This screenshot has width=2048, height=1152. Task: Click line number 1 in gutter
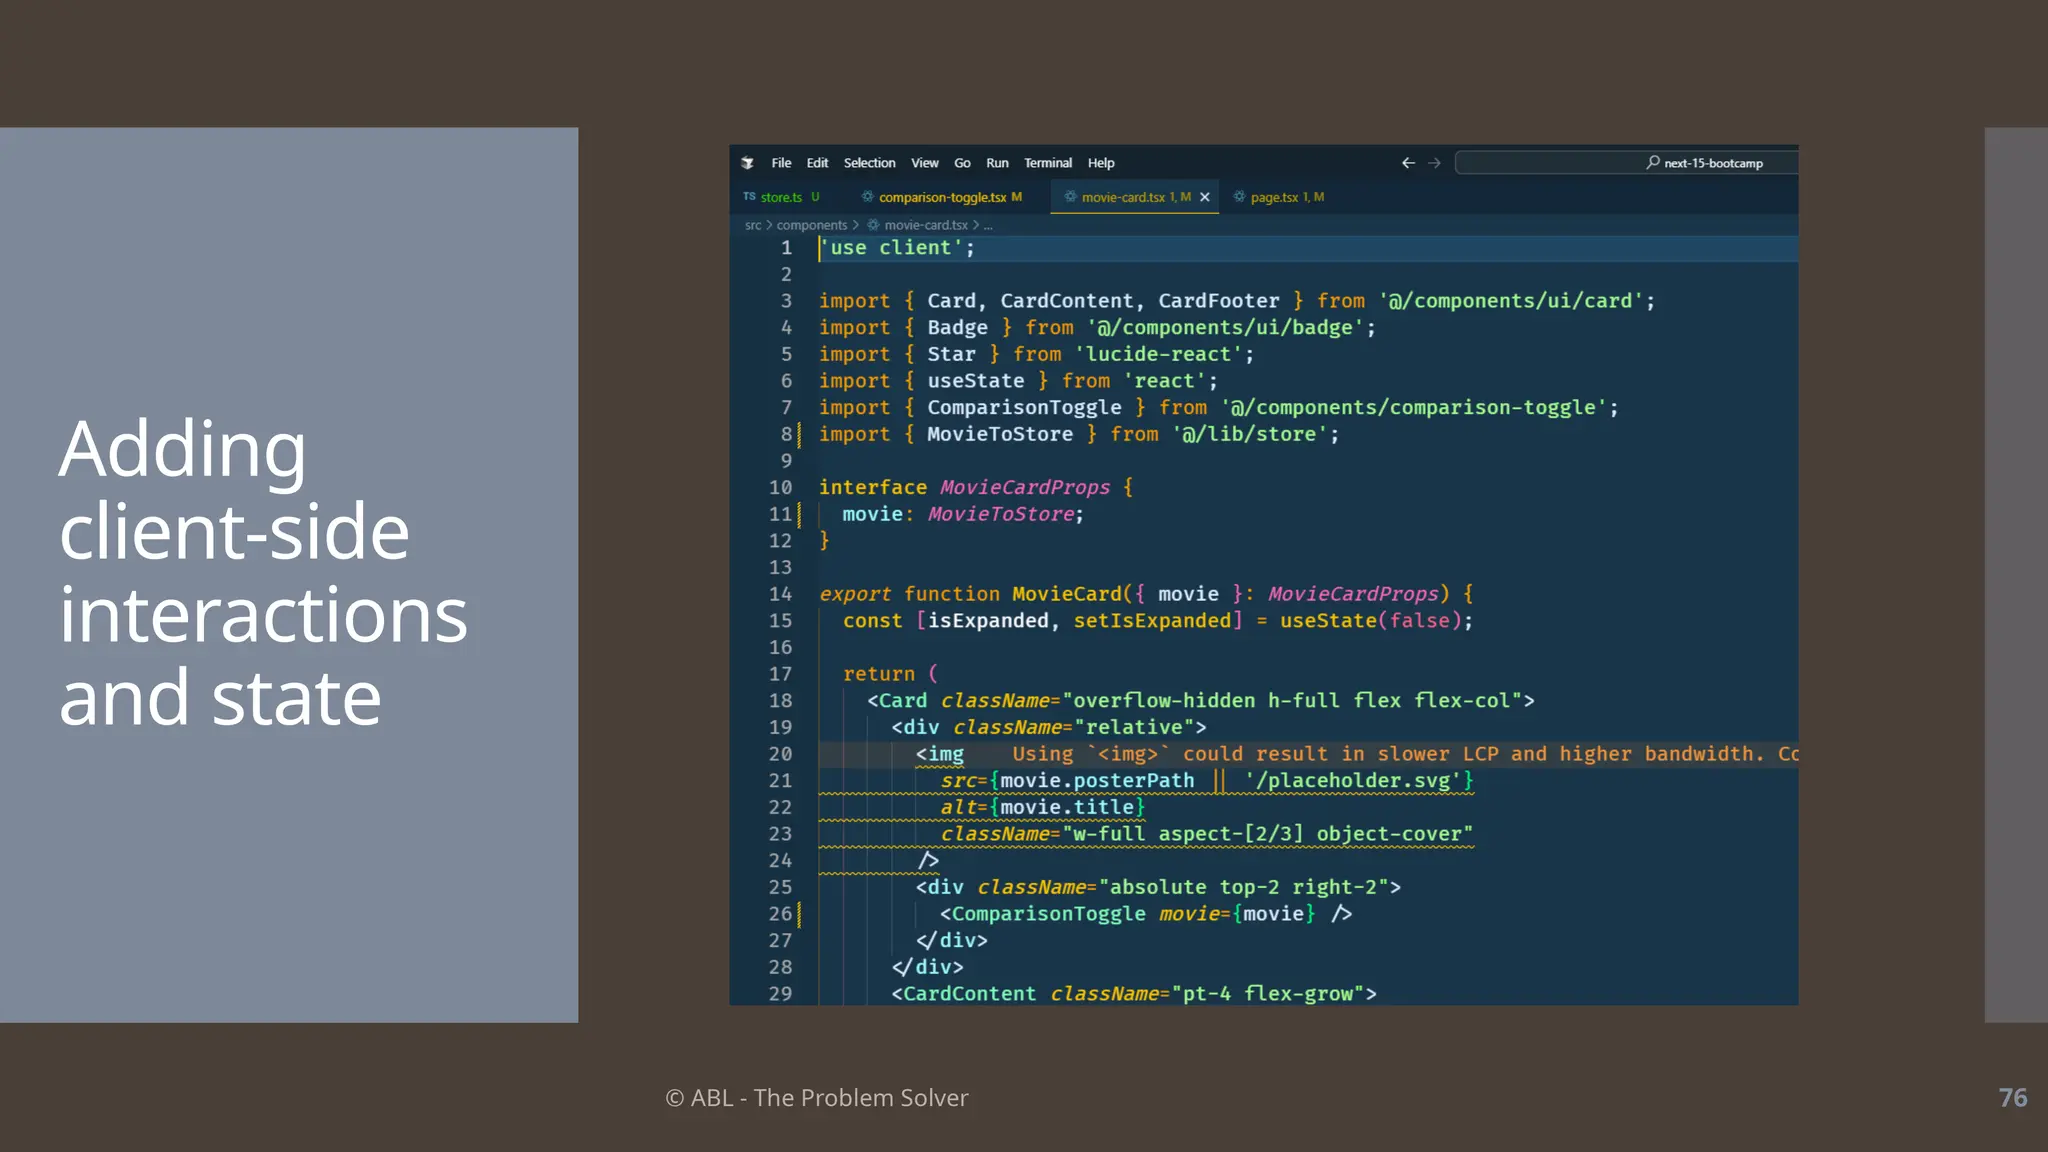click(x=786, y=248)
